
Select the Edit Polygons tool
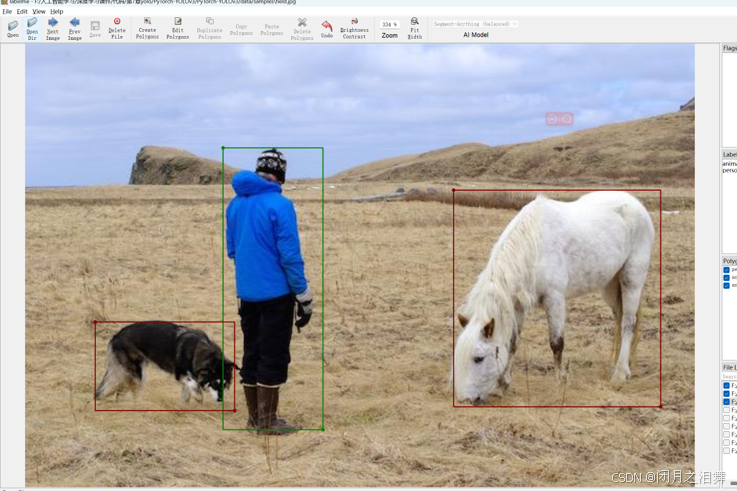coord(178,28)
